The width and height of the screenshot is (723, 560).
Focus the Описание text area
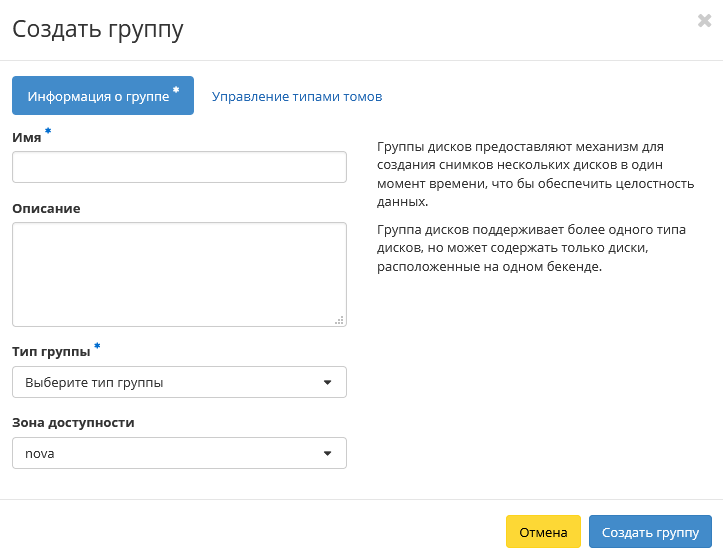click(x=179, y=273)
